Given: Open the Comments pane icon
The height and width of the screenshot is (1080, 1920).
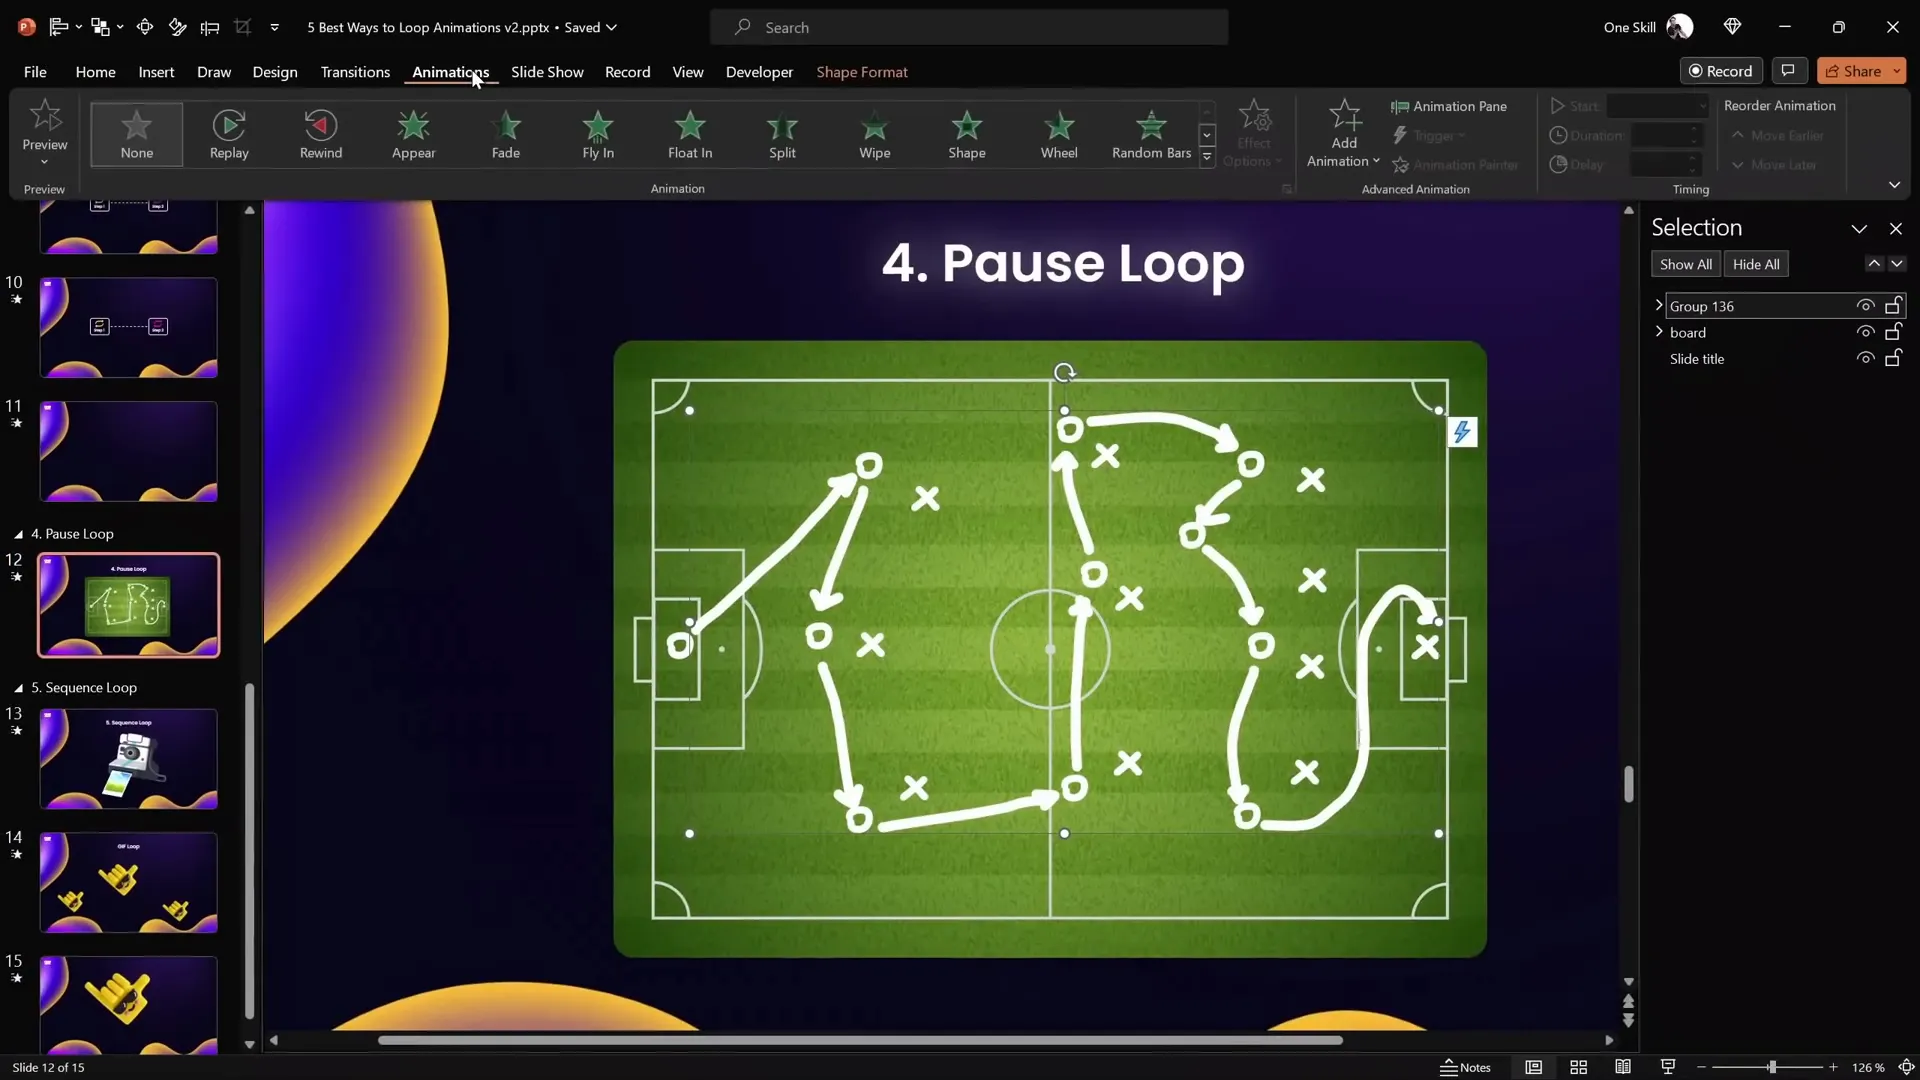Looking at the screenshot, I should click(1788, 70).
